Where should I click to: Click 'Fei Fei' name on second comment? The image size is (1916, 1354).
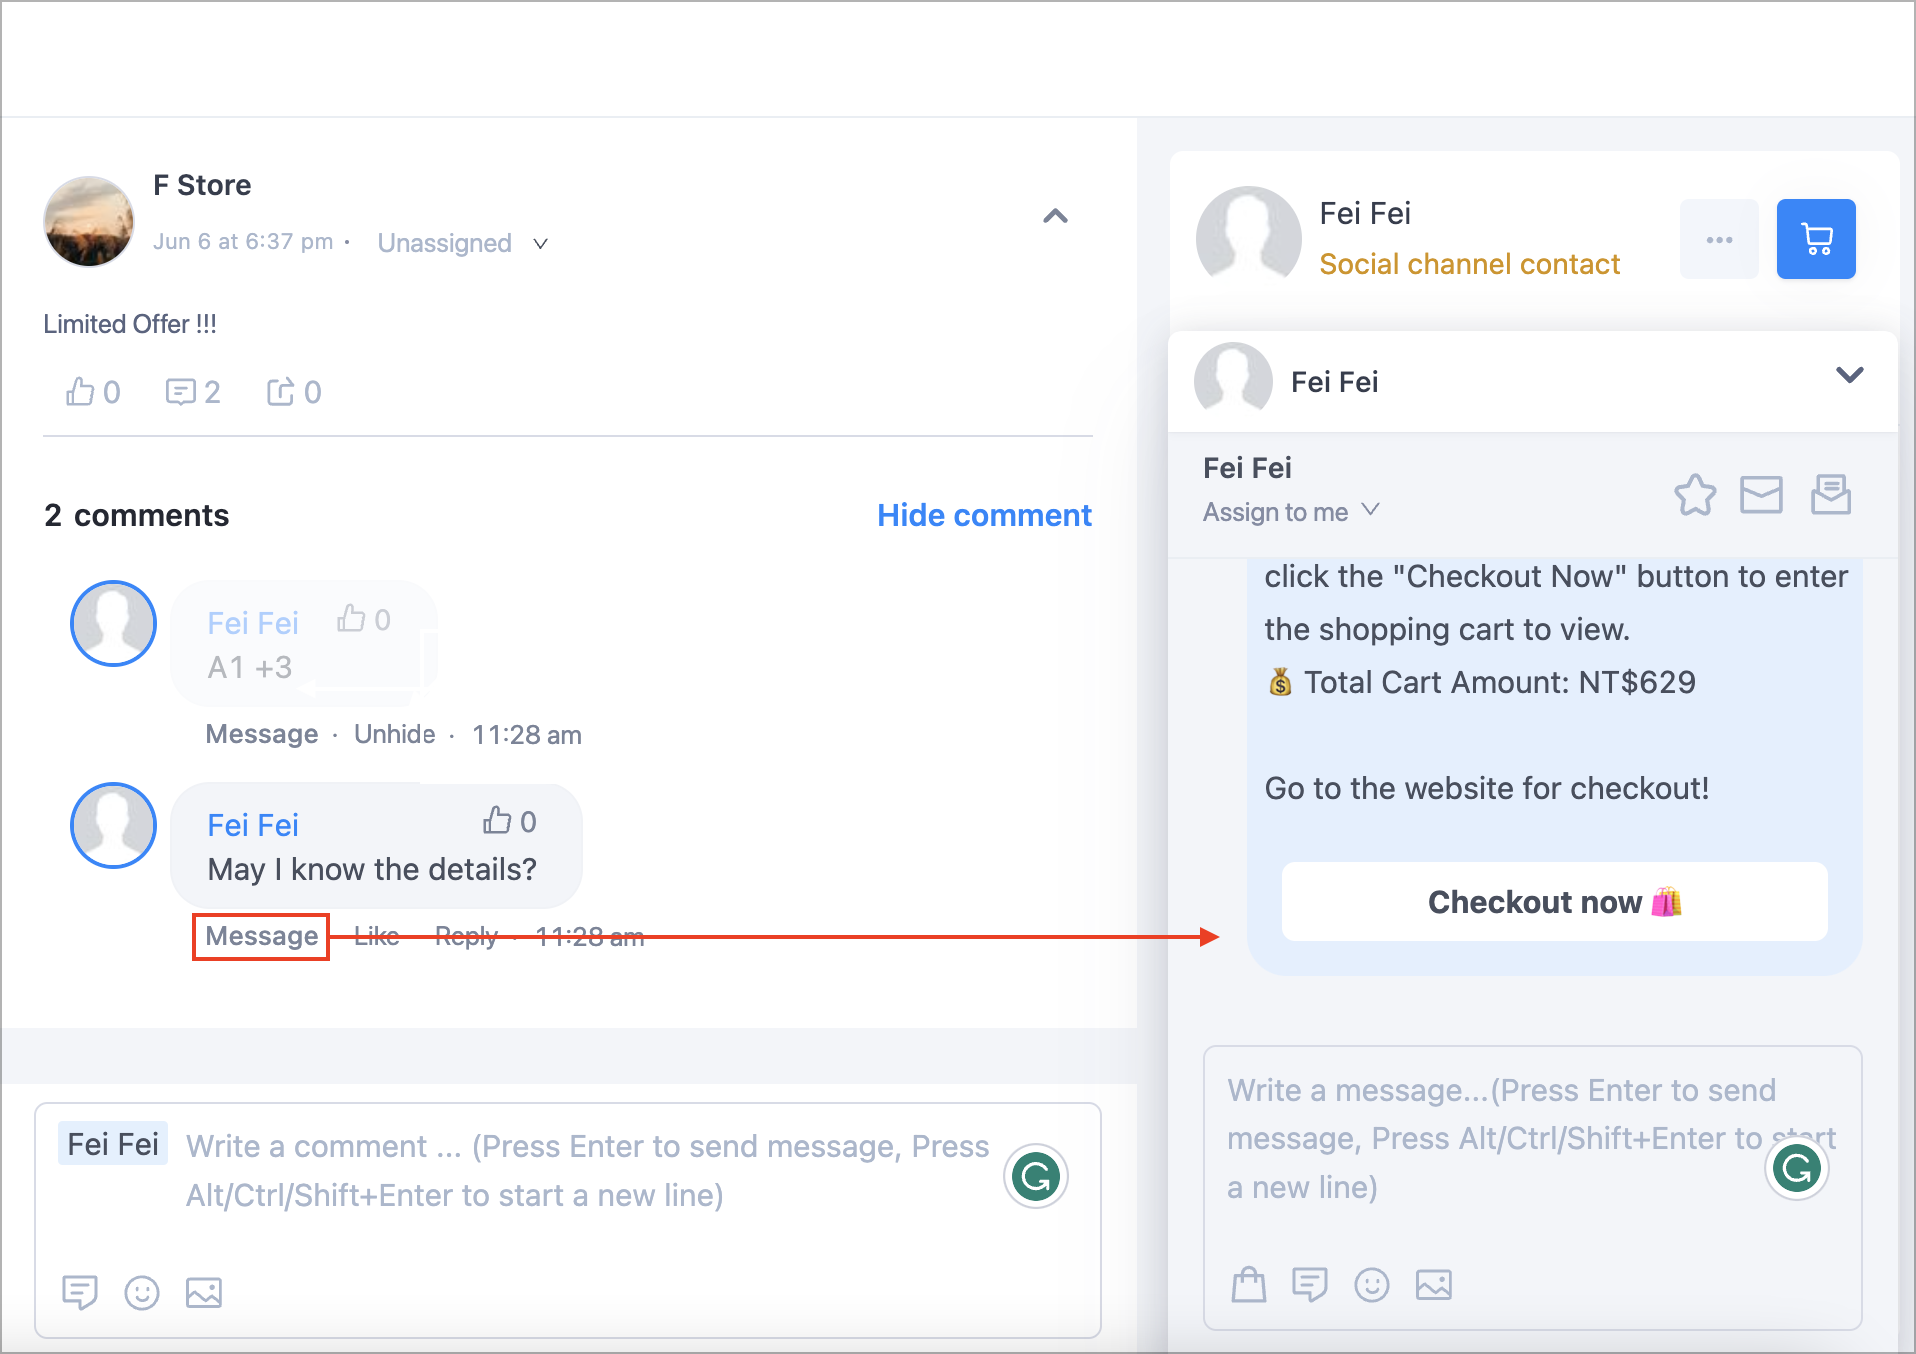pos(253,825)
